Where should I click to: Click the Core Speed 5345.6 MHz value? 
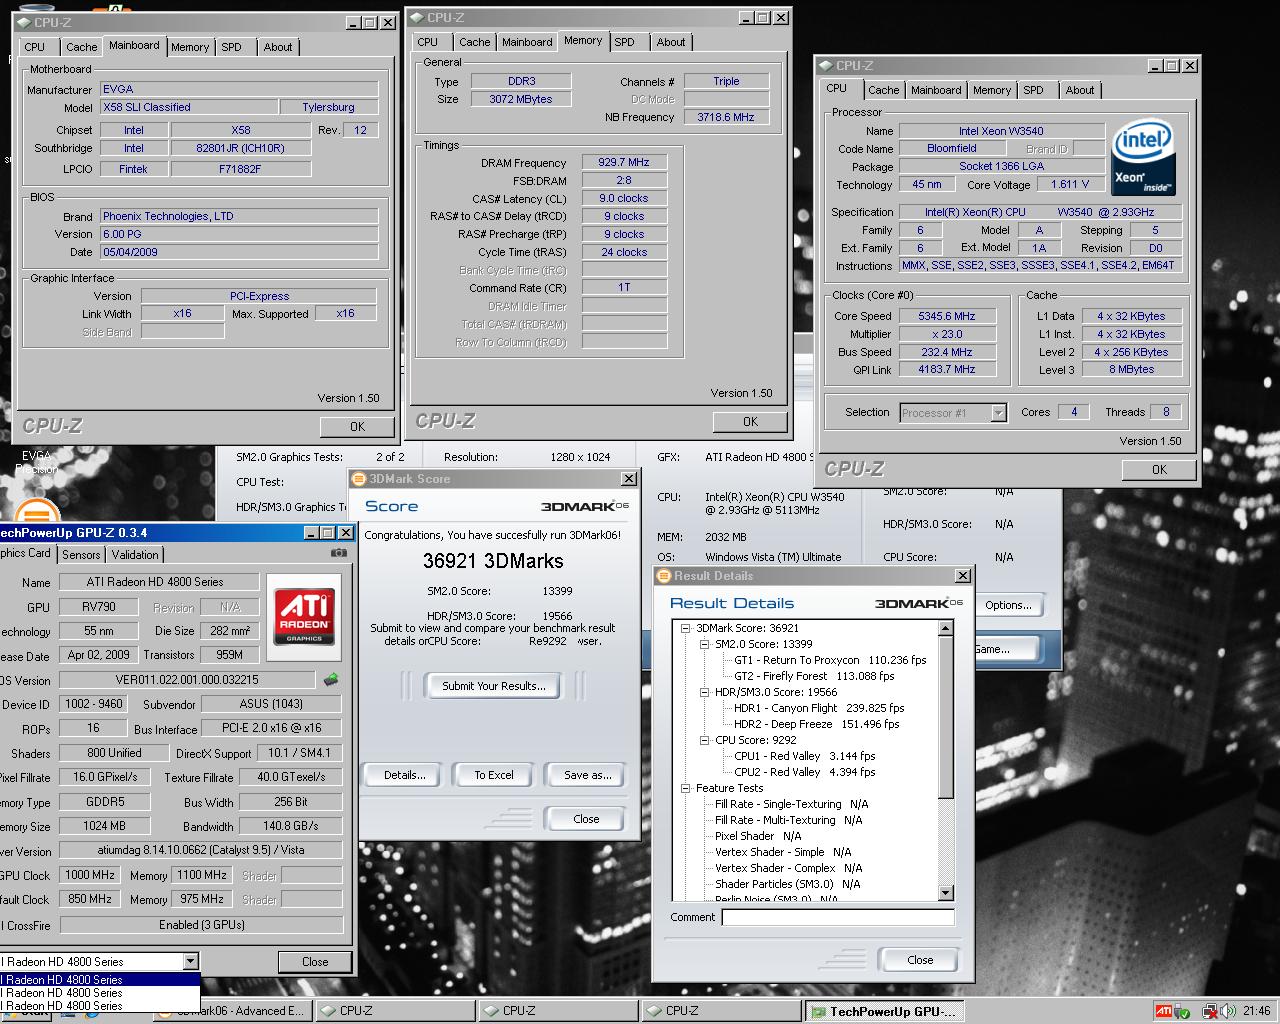pos(946,316)
